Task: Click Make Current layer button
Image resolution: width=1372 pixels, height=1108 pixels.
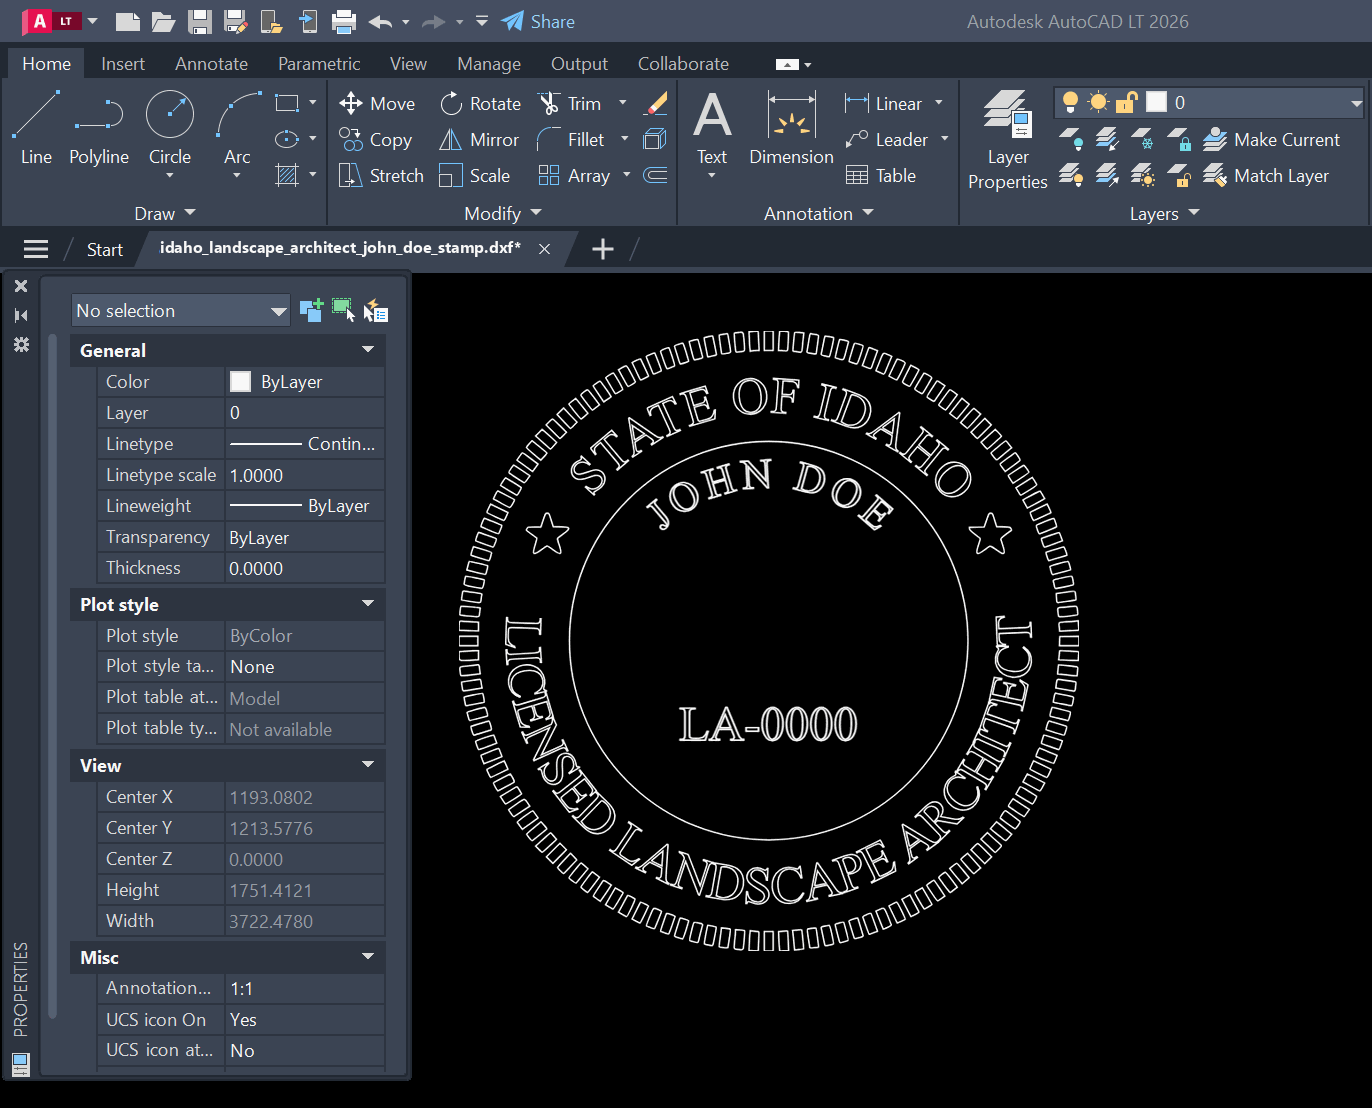Action: point(1272,140)
